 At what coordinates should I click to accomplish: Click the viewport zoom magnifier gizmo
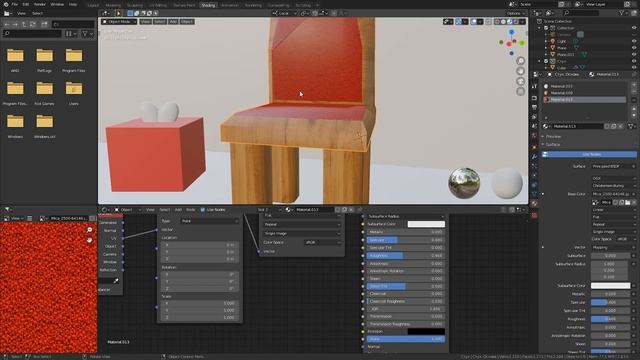[520, 61]
